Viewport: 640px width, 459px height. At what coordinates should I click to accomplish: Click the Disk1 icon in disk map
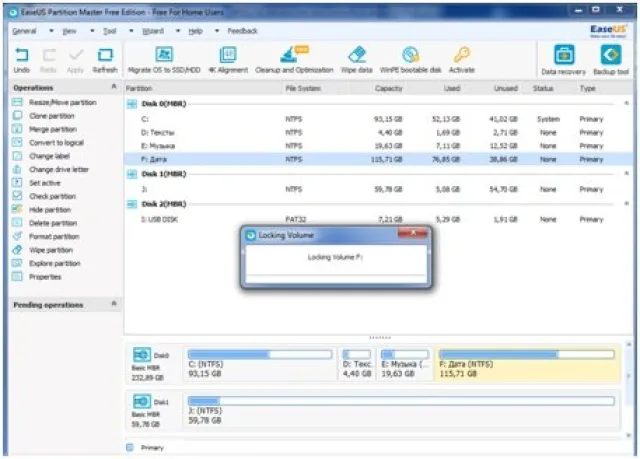[142, 401]
